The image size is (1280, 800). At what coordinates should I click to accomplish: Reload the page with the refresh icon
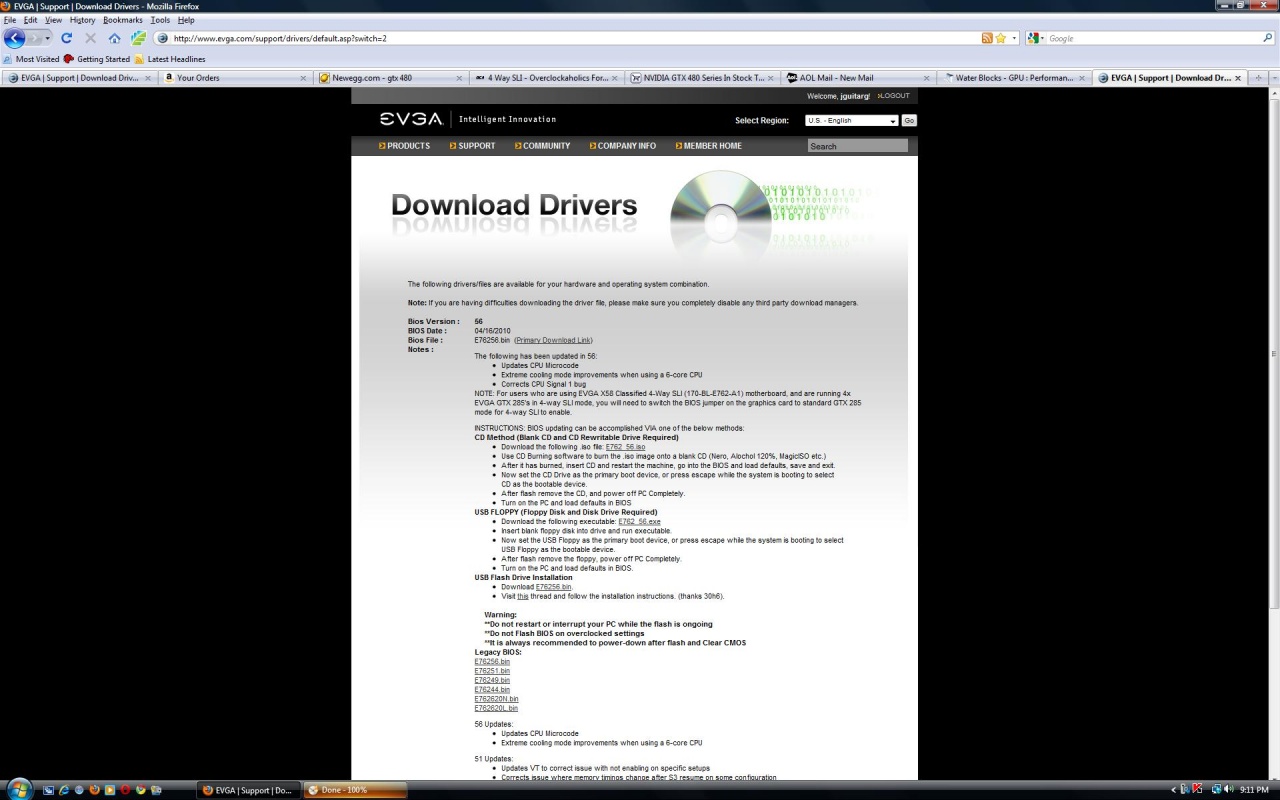67,38
